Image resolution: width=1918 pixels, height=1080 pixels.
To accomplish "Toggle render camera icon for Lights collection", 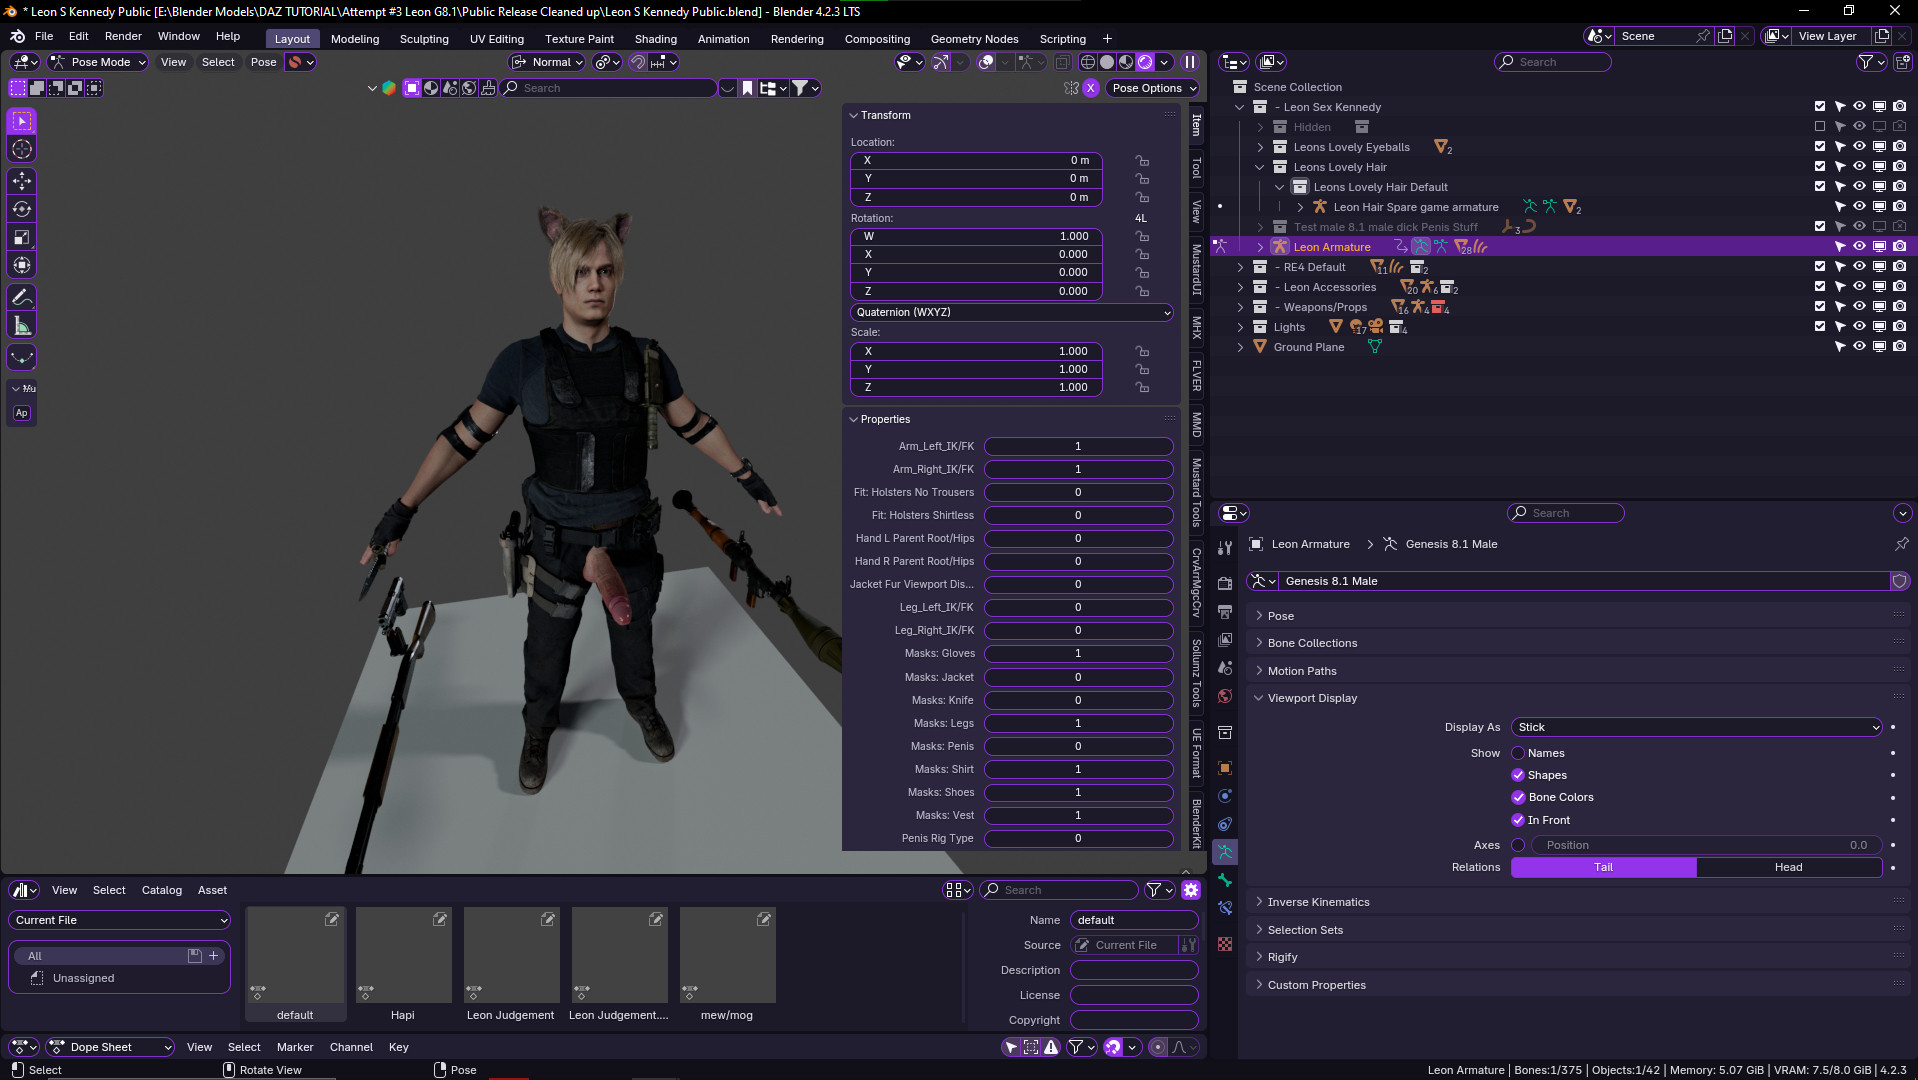I will point(1899,327).
